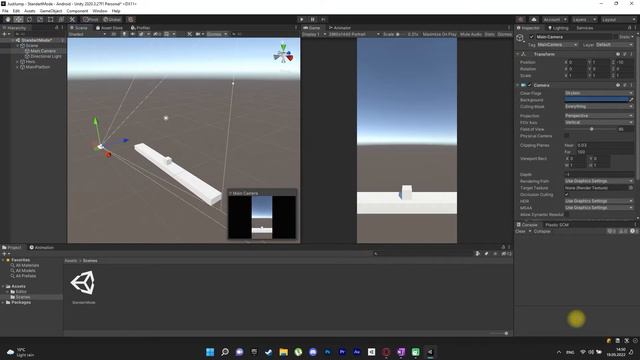This screenshot has width=640, height=360.
Task: Open the Assets menu
Action: pos(29,11)
